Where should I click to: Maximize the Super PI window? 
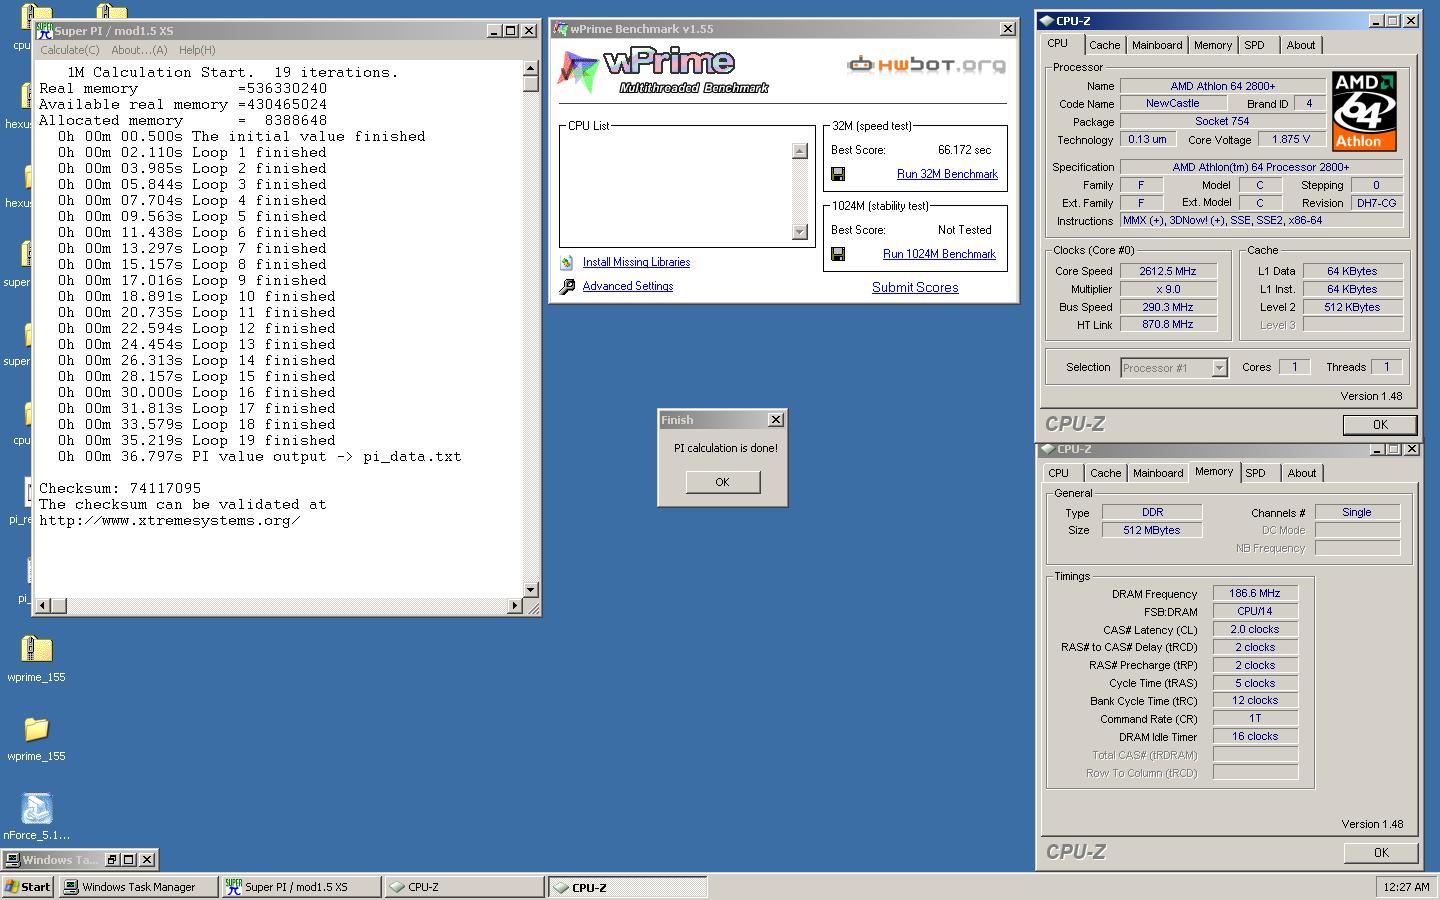tap(511, 31)
